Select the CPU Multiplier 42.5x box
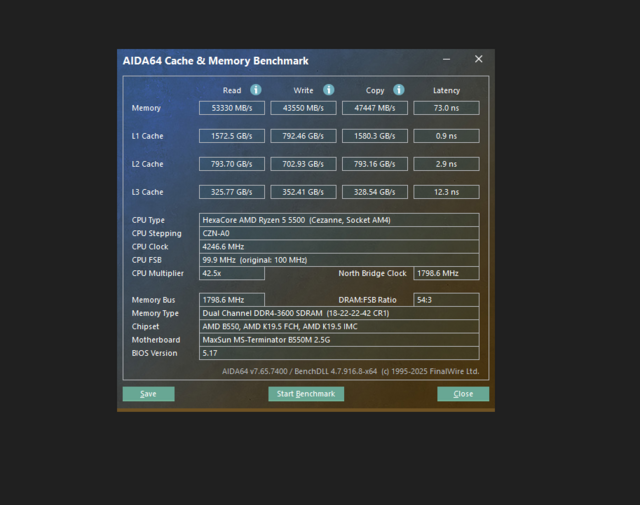The height and width of the screenshot is (505, 640). click(232, 273)
